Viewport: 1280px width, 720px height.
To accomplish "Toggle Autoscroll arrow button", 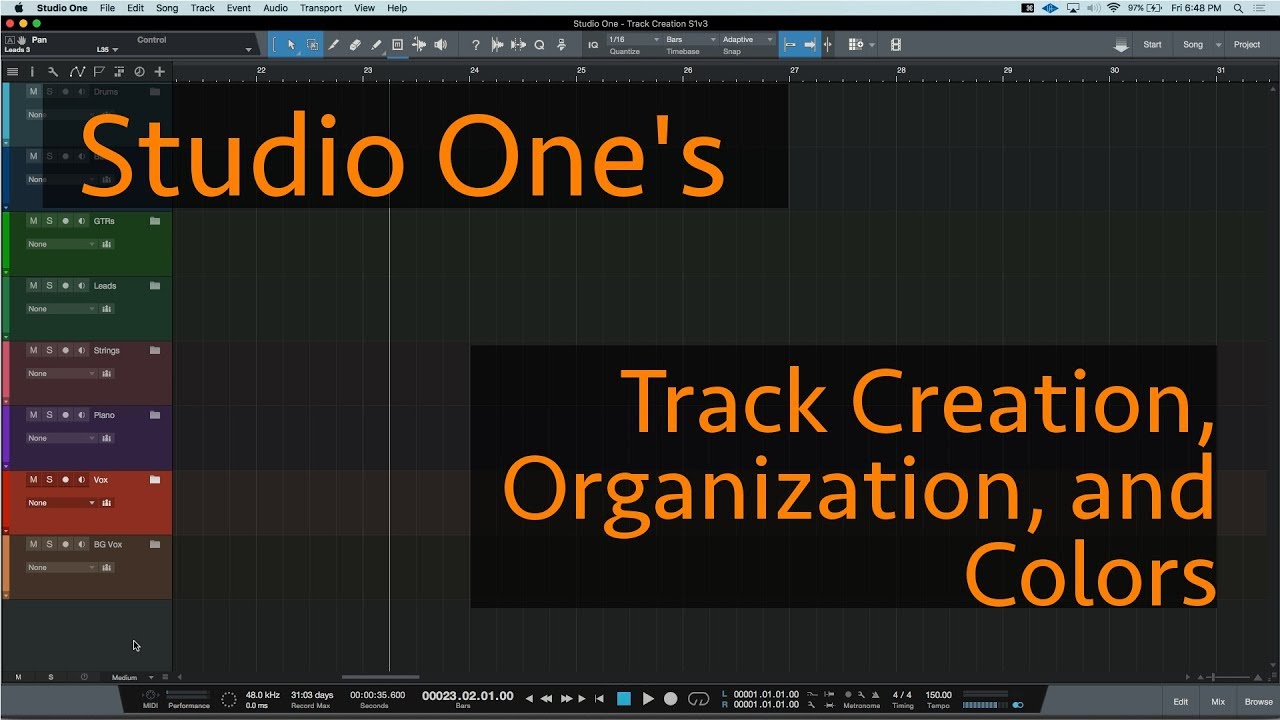I will (x=810, y=45).
